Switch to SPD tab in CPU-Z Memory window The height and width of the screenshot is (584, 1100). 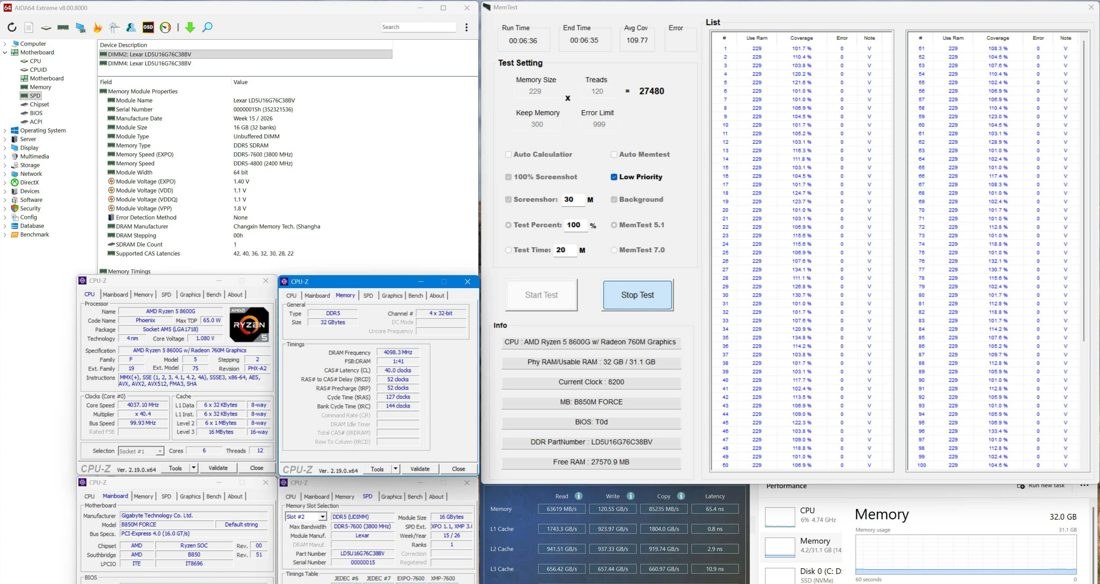(x=368, y=296)
